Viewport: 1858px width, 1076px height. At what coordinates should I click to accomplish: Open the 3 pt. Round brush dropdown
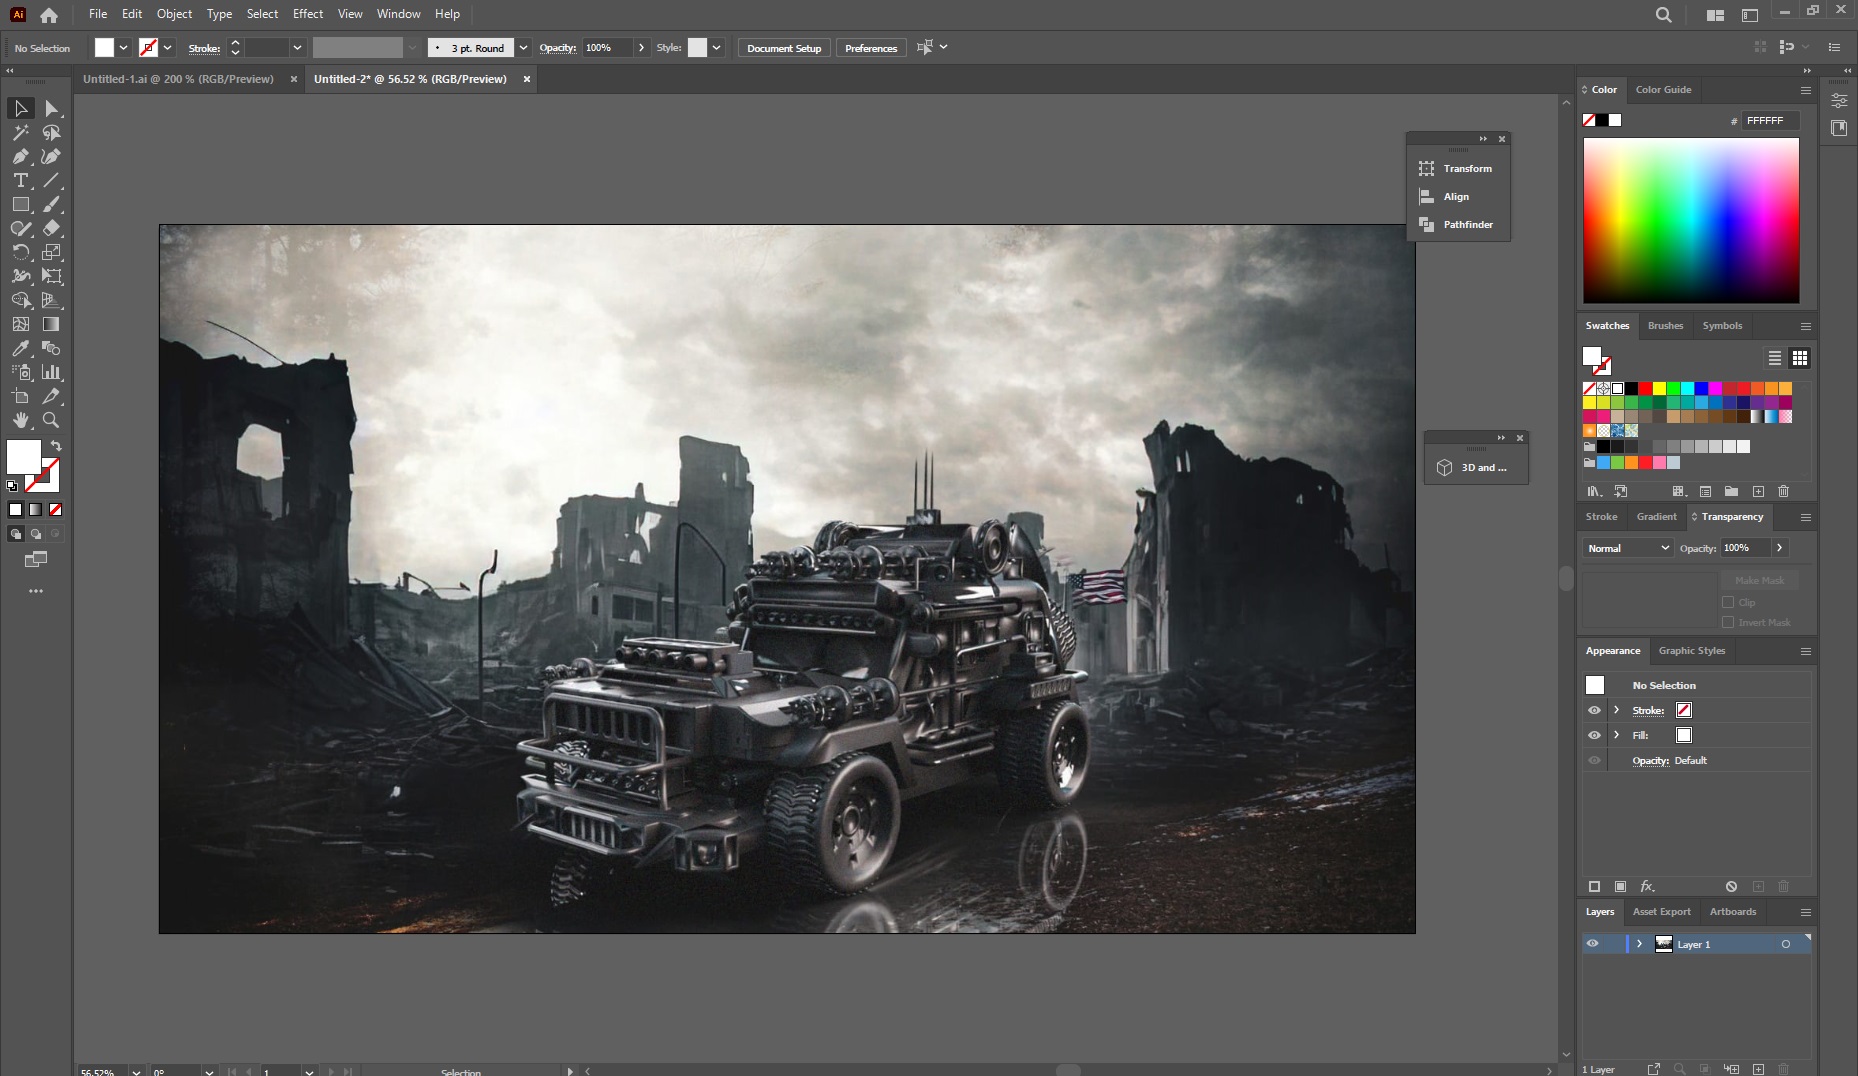tap(523, 48)
